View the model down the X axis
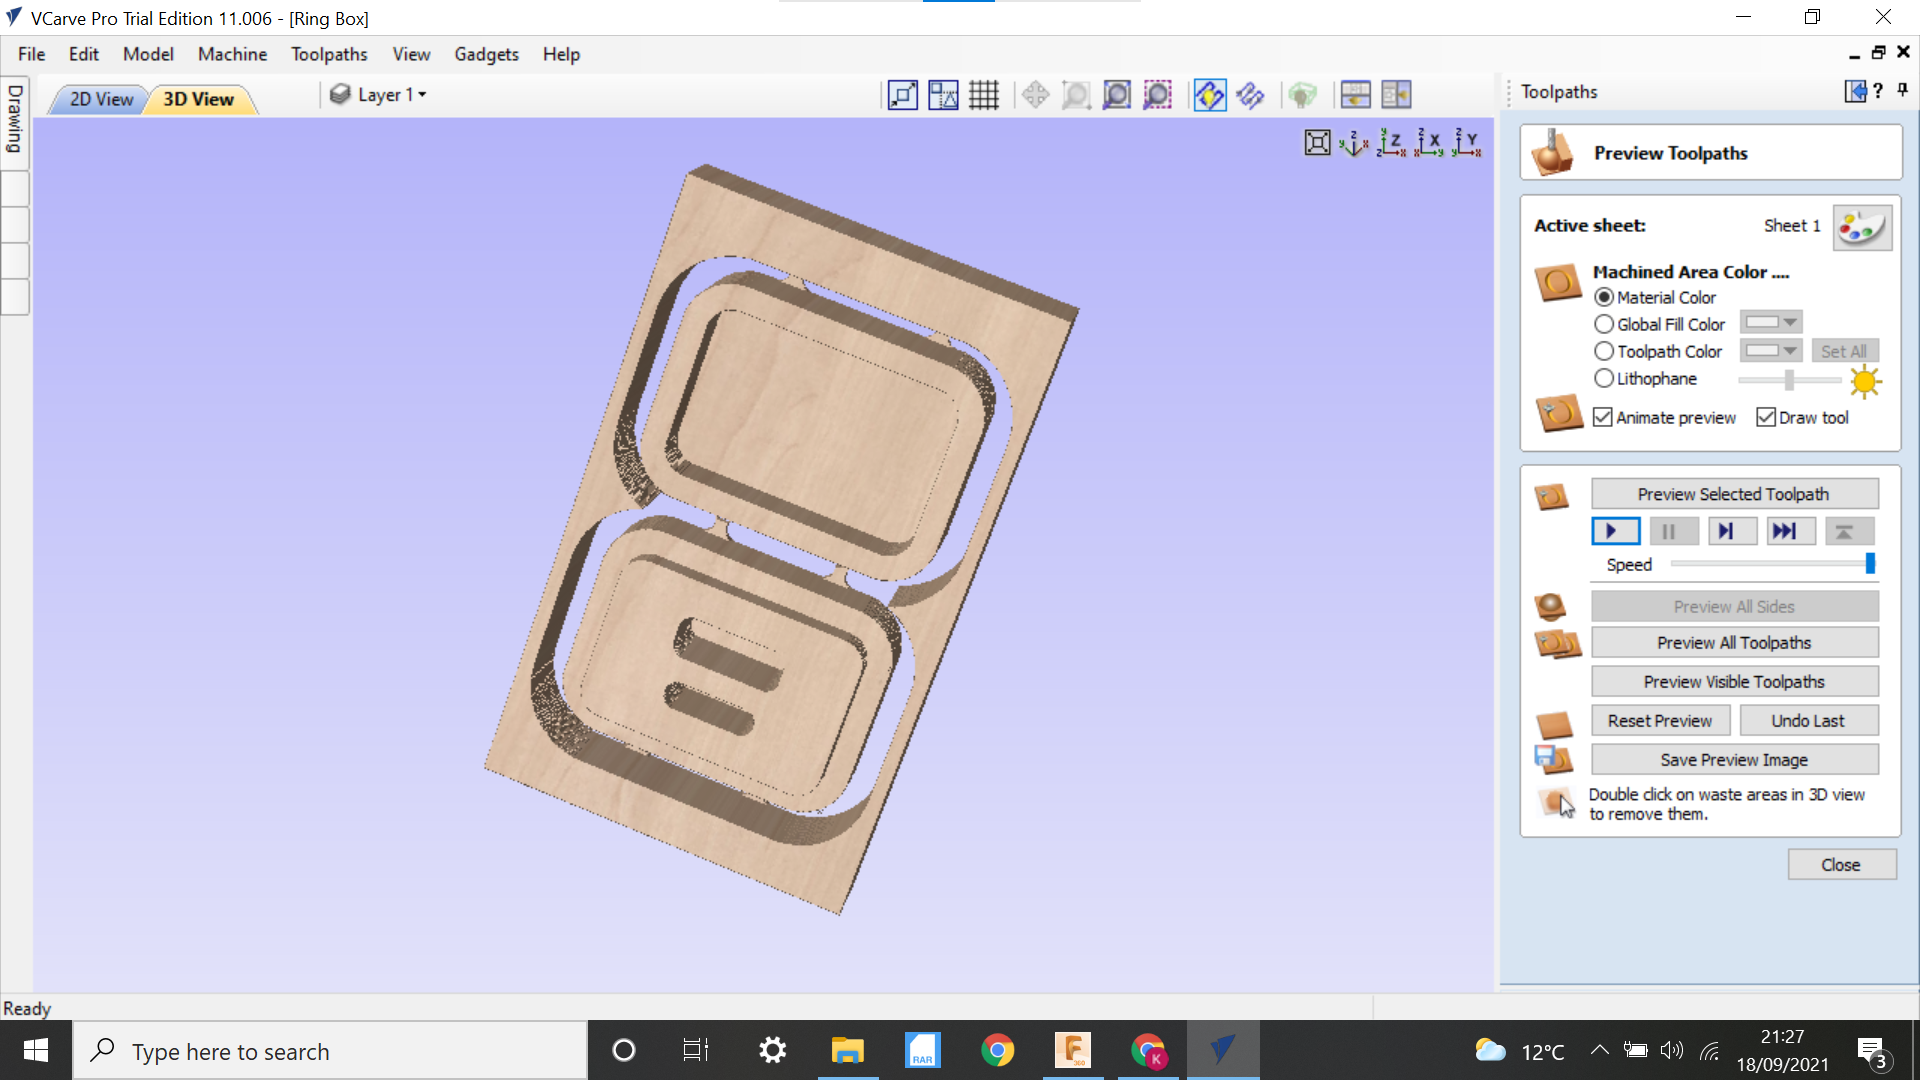Screen dimensions: 1920x1080 click(x=1429, y=143)
